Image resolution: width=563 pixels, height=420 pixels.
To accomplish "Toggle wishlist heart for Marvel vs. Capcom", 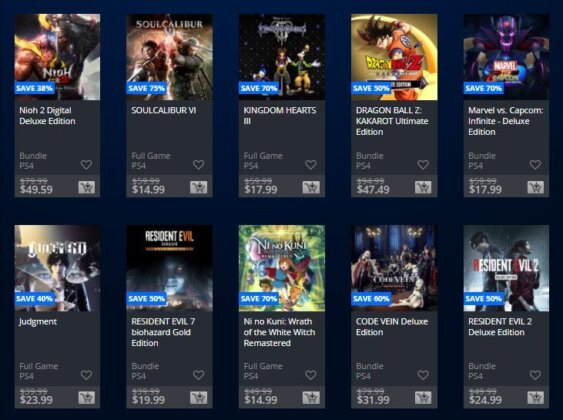I will tap(535, 165).
